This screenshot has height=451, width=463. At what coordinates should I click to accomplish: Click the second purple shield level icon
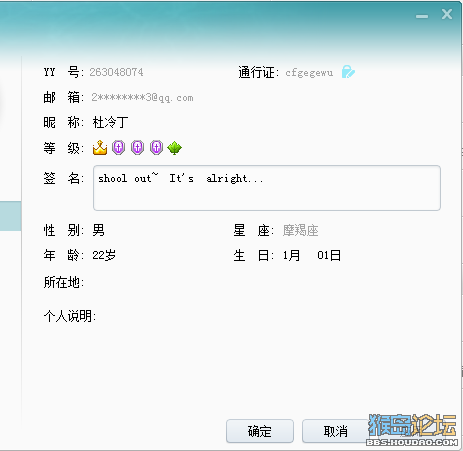click(x=137, y=147)
